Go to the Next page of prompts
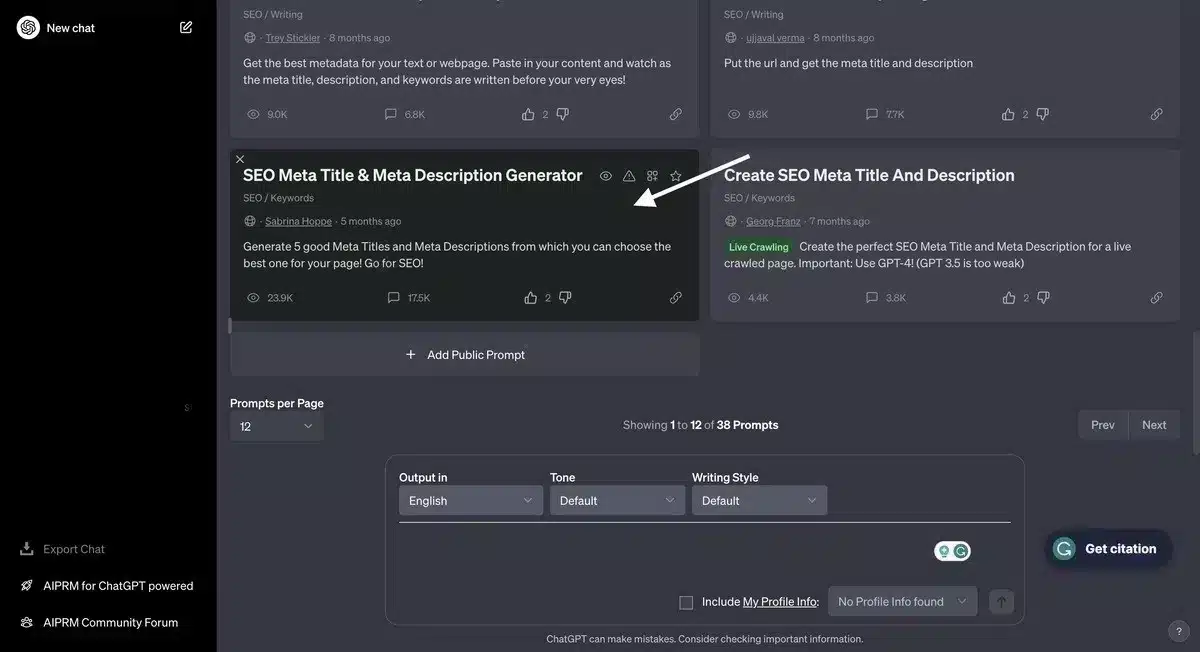1200x652 pixels. [1154, 425]
